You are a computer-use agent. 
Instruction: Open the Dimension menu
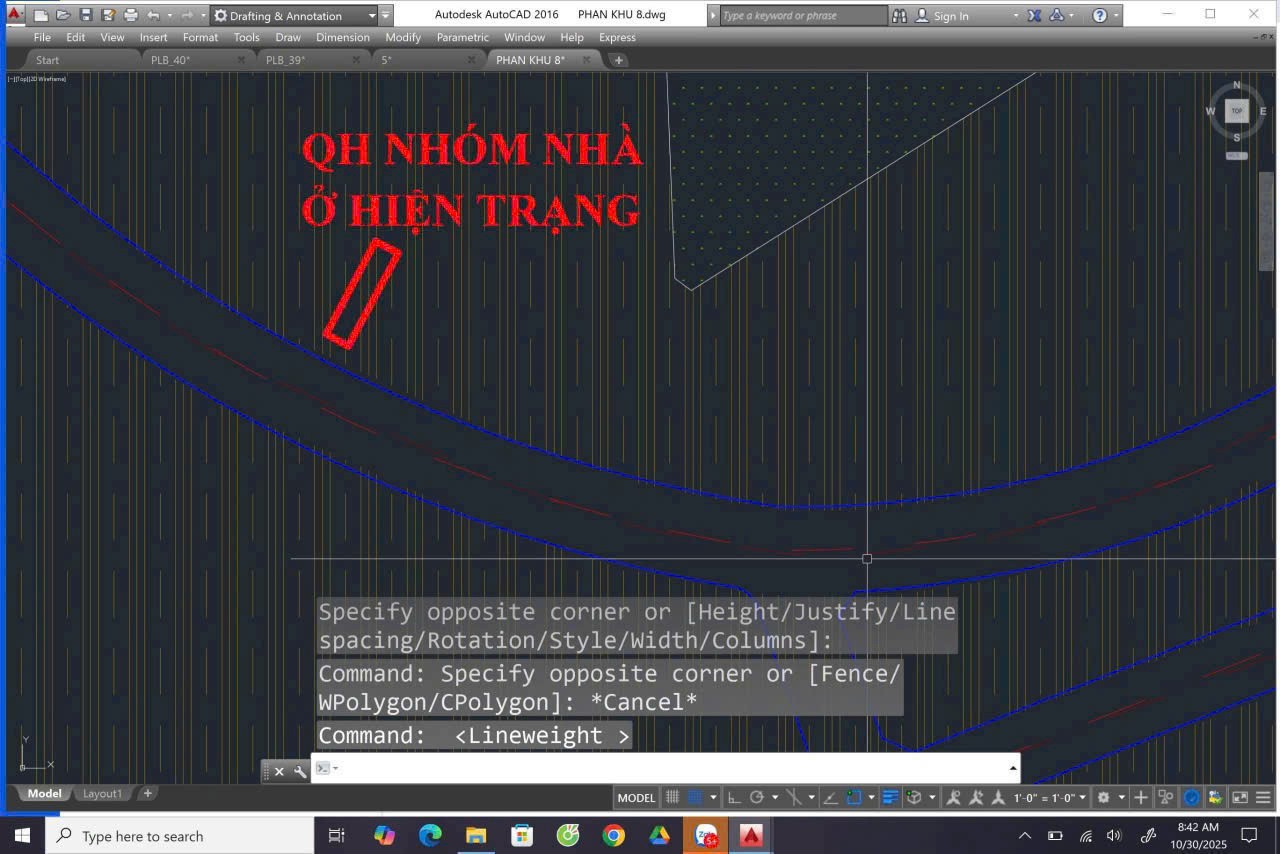(x=343, y=37)
